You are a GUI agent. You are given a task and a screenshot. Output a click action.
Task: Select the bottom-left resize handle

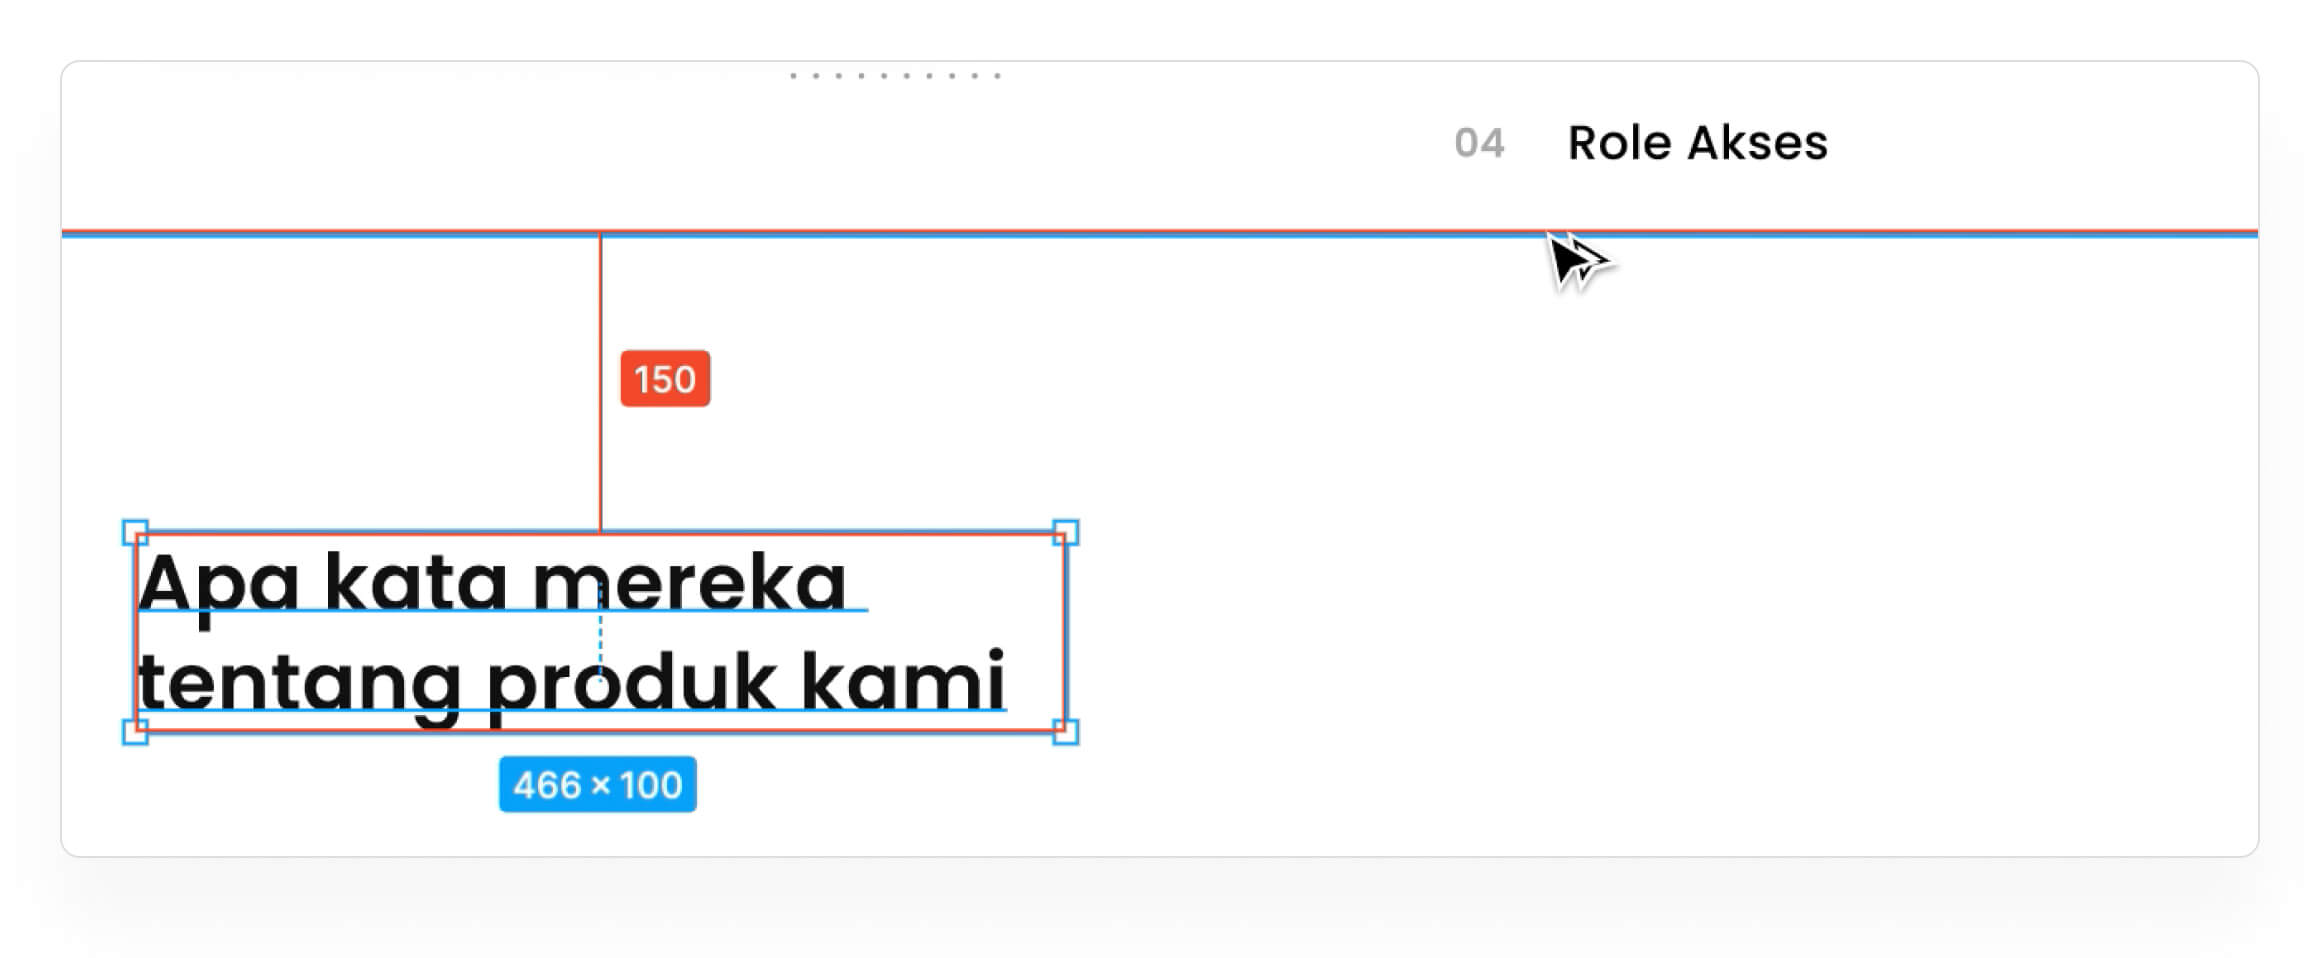(x=135, y=732)
